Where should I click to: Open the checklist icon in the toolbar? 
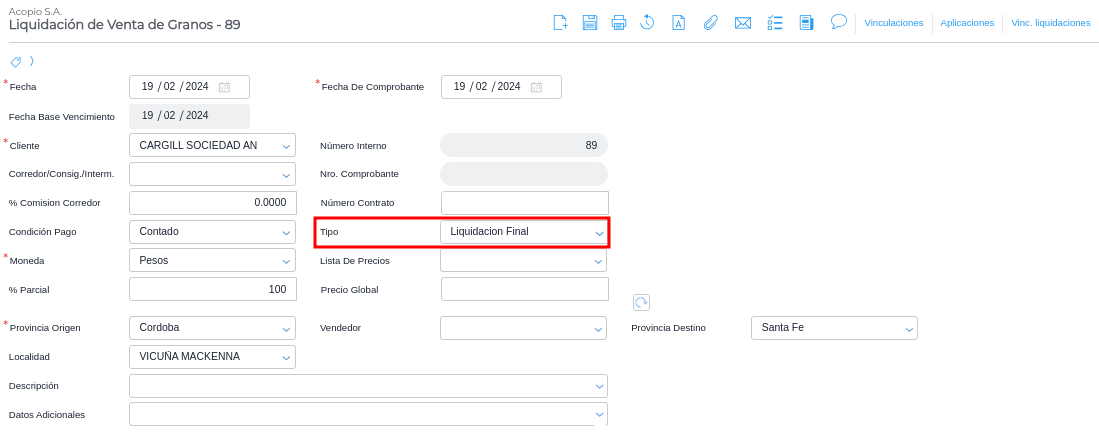pos(775,22)
